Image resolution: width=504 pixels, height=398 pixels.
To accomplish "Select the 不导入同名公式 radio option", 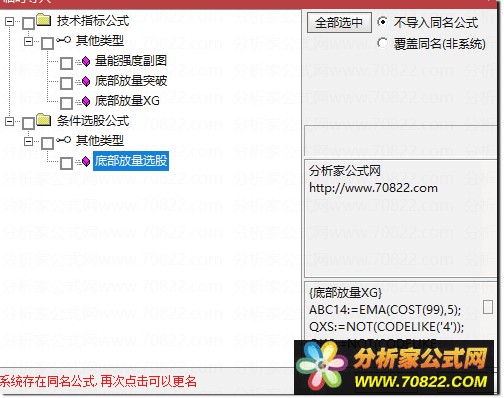I will tap(383, 22).
